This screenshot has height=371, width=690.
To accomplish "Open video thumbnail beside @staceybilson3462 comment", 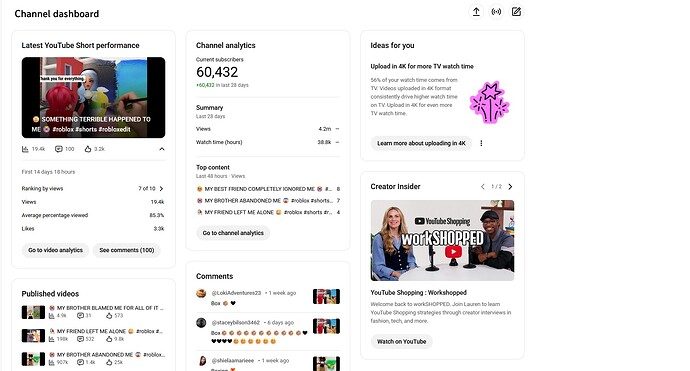I will coord(327,326).
